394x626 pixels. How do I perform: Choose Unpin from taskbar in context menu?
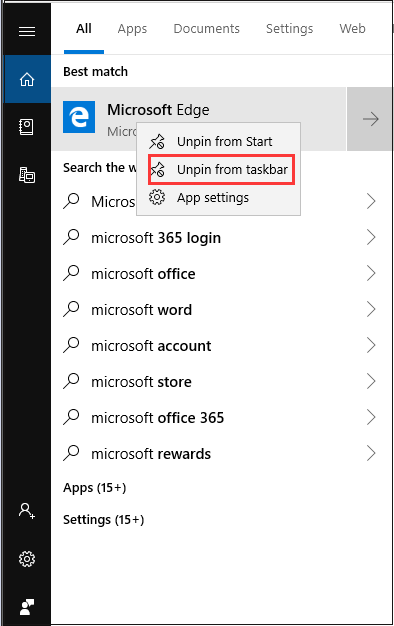pos(218,169)
